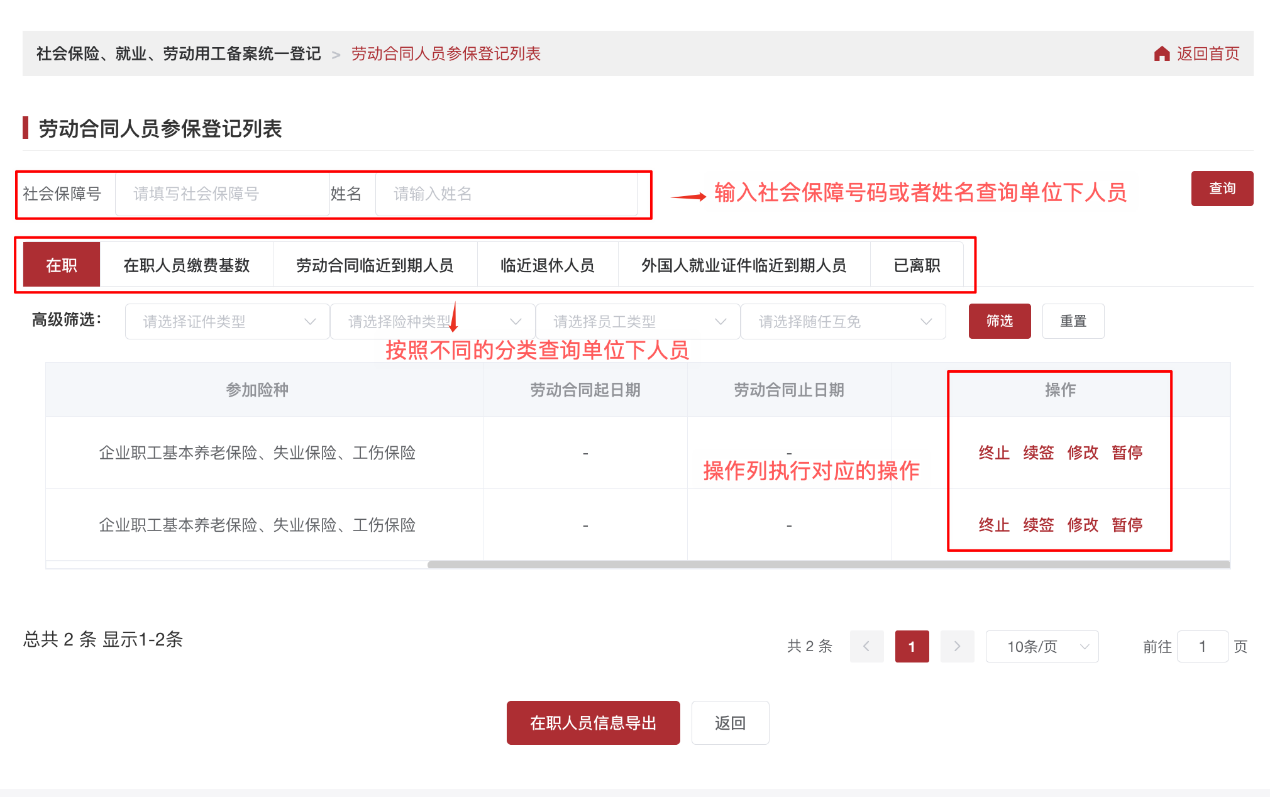Click the next page arrow in pagination
Screen dimensions: 1270x797
tap(956, 646)
